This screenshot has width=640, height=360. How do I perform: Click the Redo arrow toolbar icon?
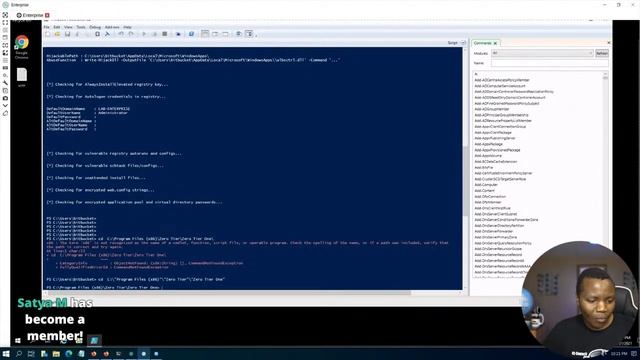tap(131, 34)
